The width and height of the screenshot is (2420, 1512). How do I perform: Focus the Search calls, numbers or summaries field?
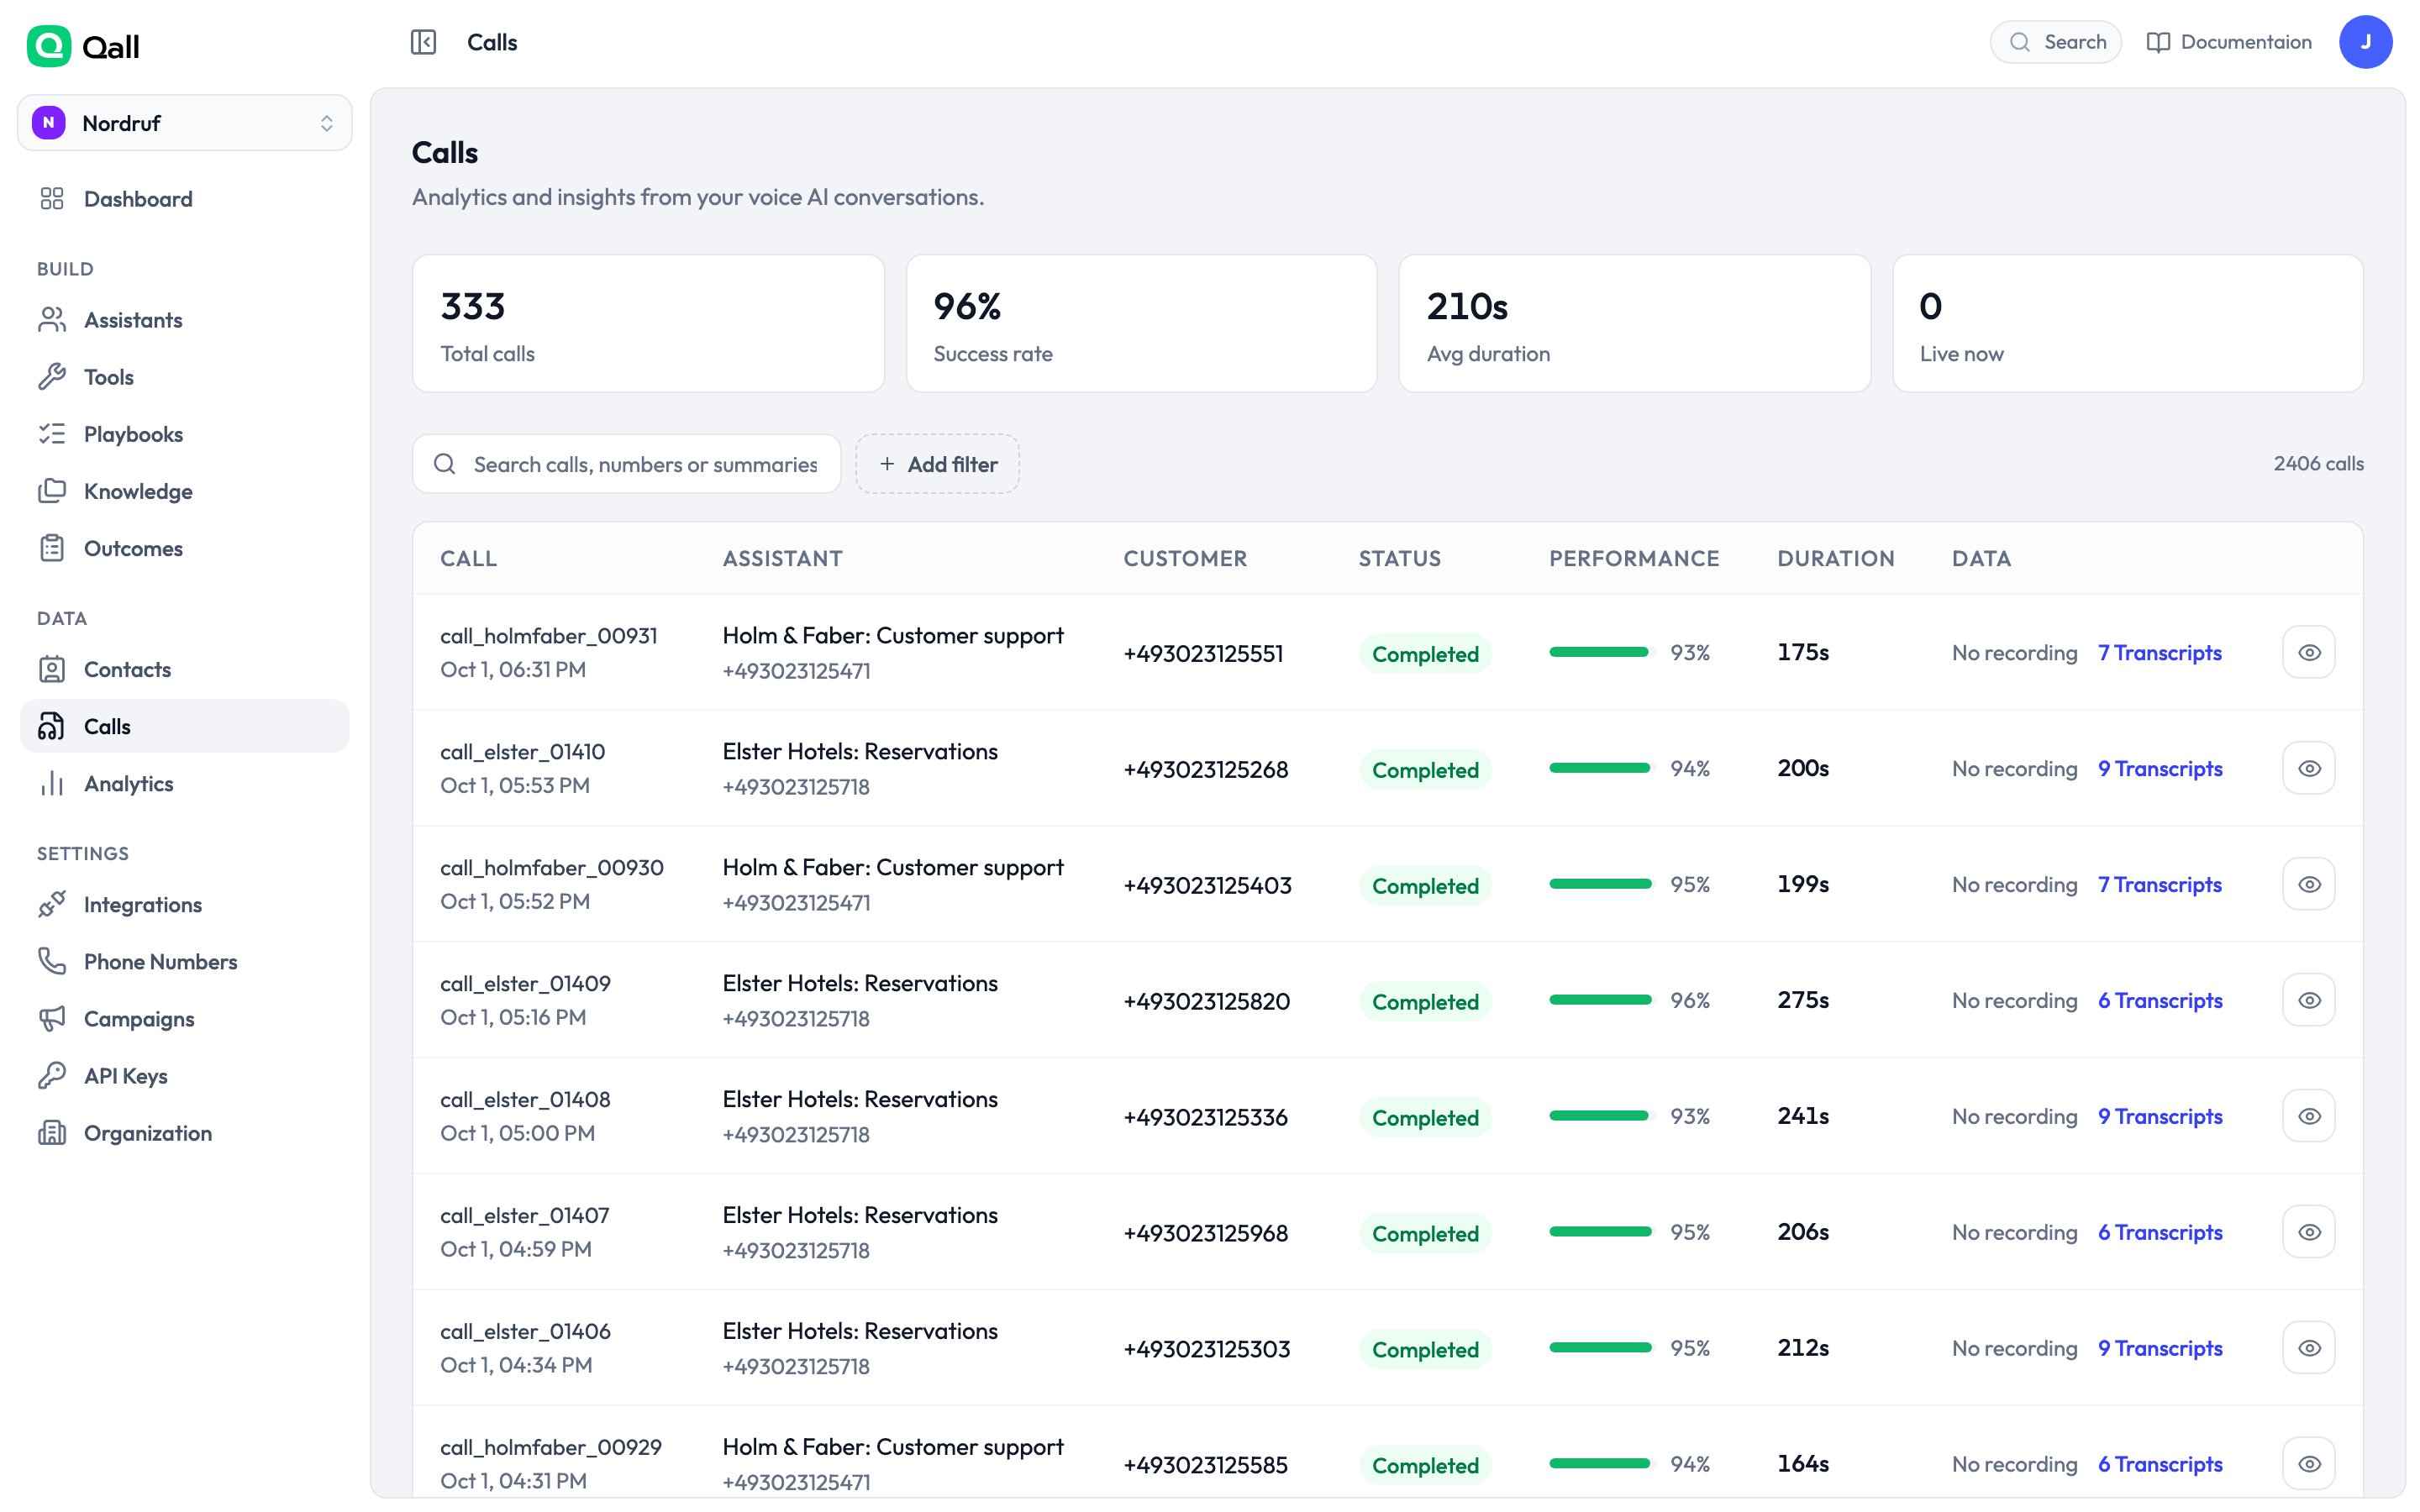click(x=626, y=464)
